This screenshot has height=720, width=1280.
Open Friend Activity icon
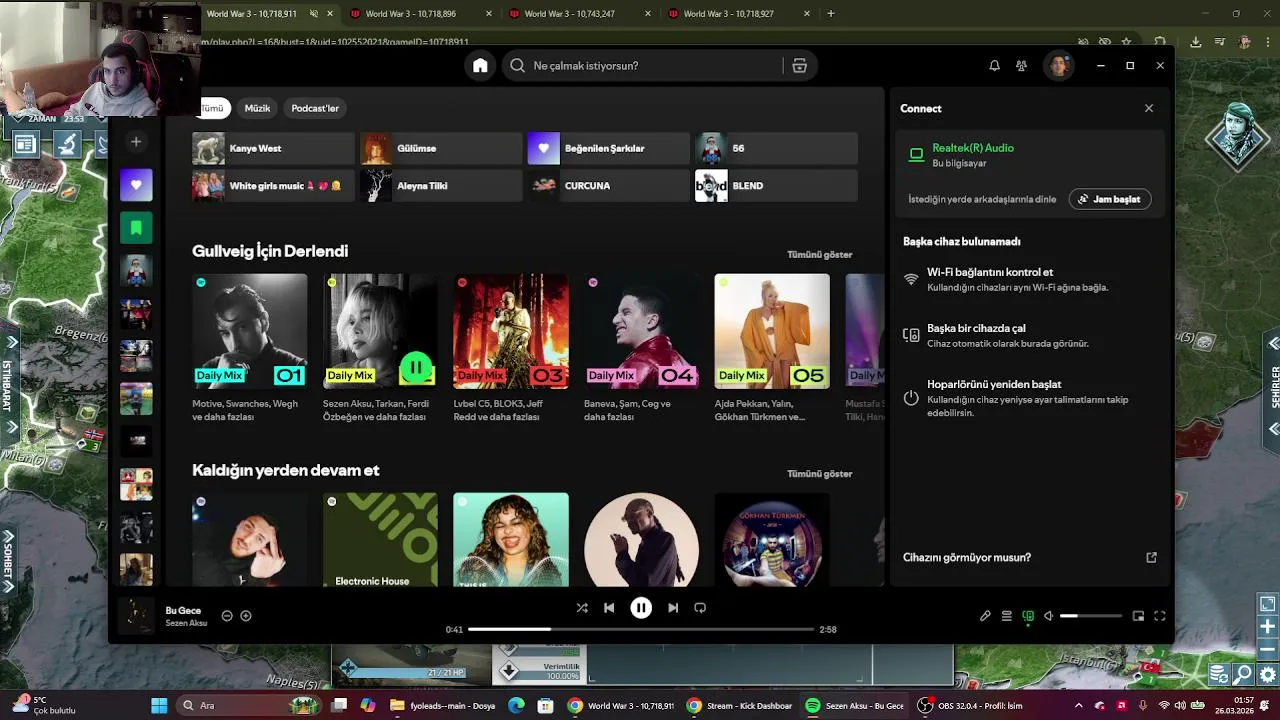(1021, 66)
